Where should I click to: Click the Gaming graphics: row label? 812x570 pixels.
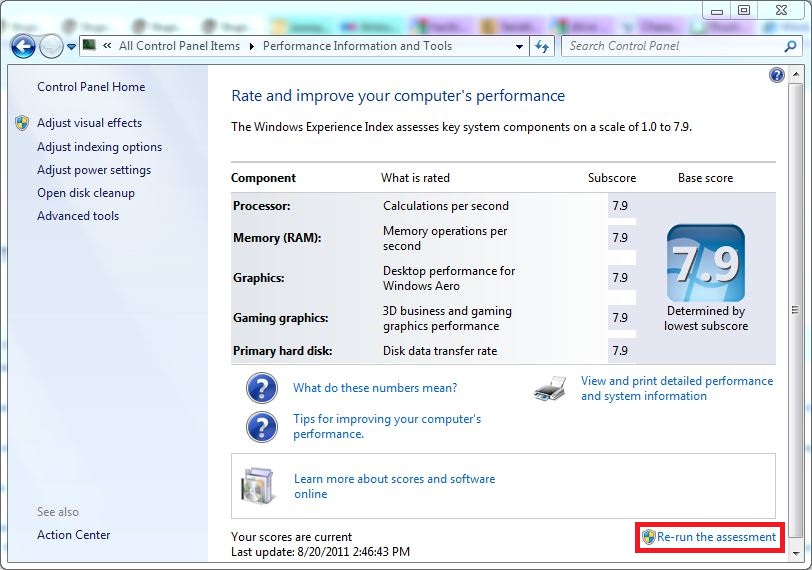coord(281,318)
